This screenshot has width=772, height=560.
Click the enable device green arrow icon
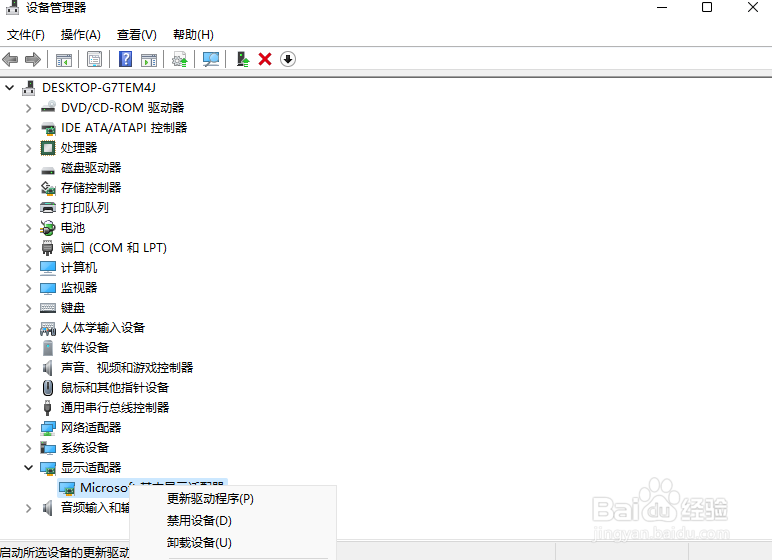(243, 60)
